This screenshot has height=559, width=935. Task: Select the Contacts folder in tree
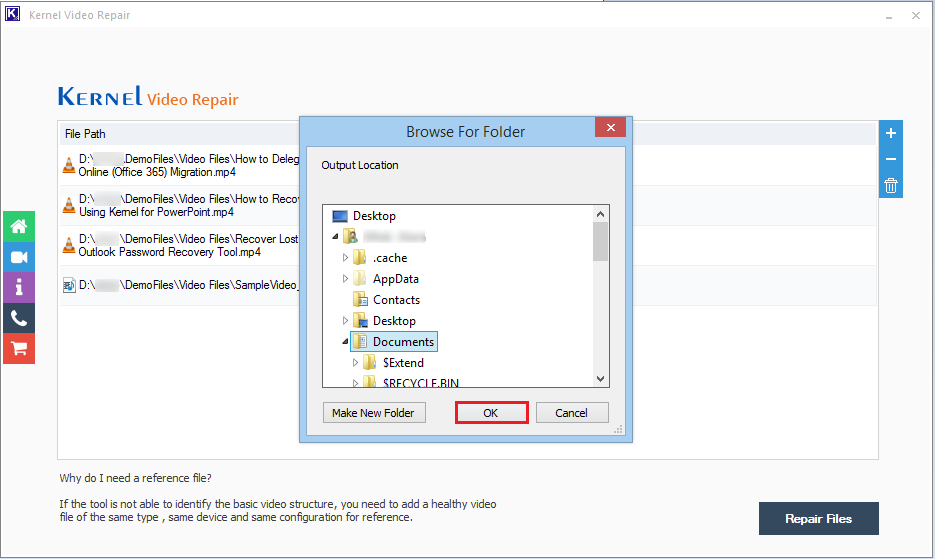[x=396, y=300]
